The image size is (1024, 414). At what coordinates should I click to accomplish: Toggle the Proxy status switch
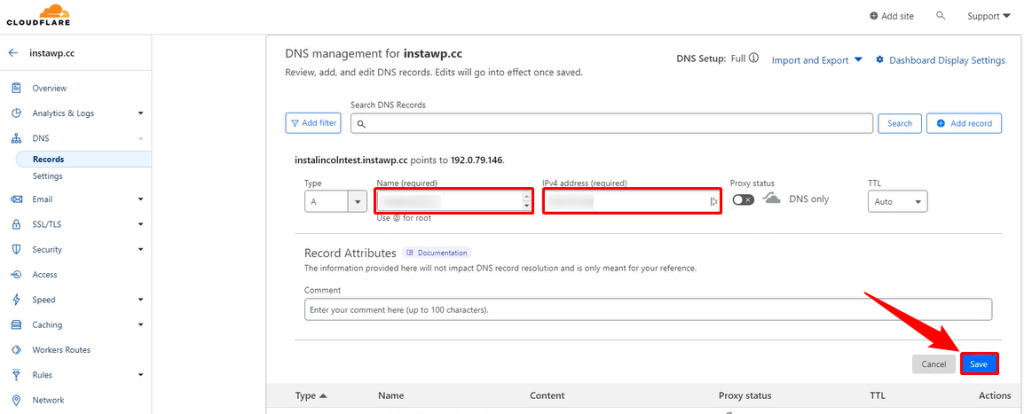tap(743, 200)
